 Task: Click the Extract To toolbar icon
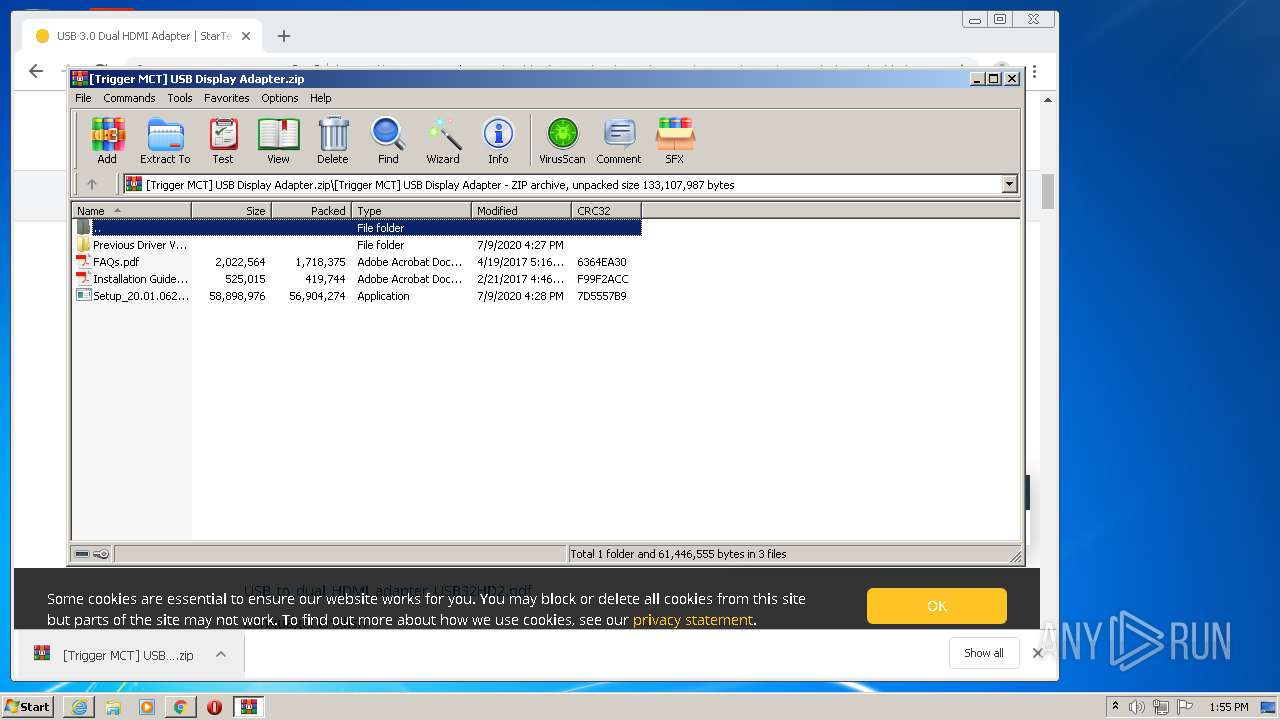click(x=165, y=140)
